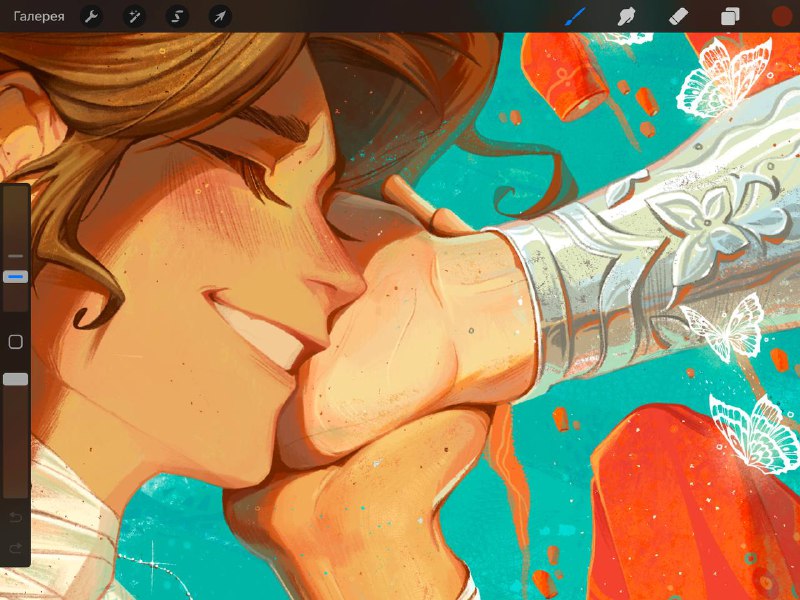Tap the square modify button in sidebar
The image size is (800, 600).
point(16,342)
